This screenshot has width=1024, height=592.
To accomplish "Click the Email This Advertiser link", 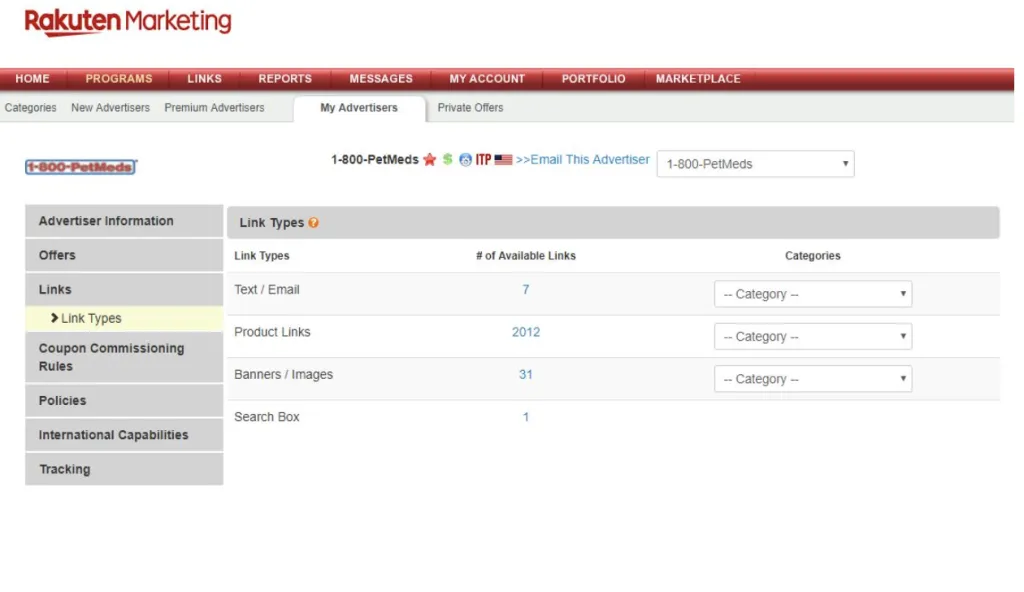I will [583, 159].
